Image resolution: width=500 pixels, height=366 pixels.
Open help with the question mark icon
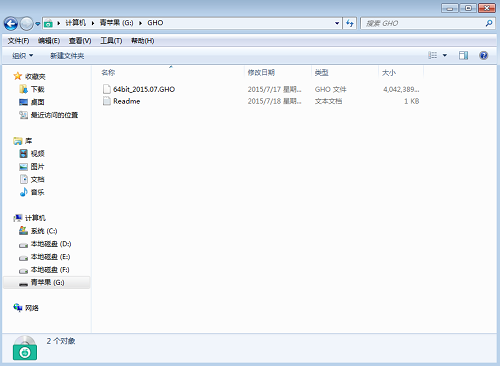484,55
